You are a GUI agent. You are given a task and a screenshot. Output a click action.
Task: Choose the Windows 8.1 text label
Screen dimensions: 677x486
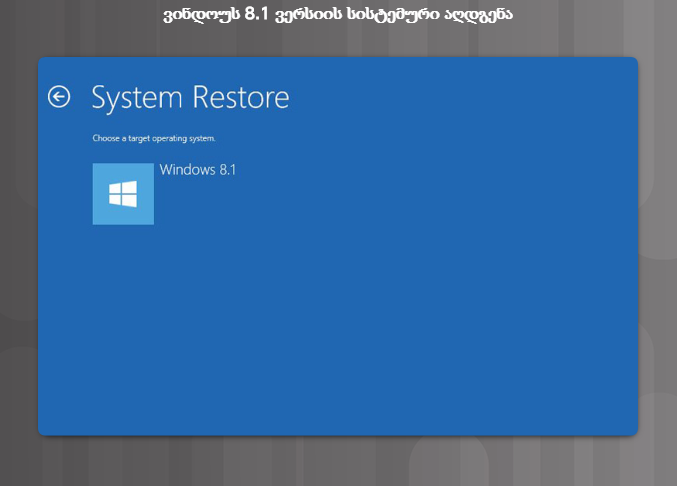[x=198, y=170]
